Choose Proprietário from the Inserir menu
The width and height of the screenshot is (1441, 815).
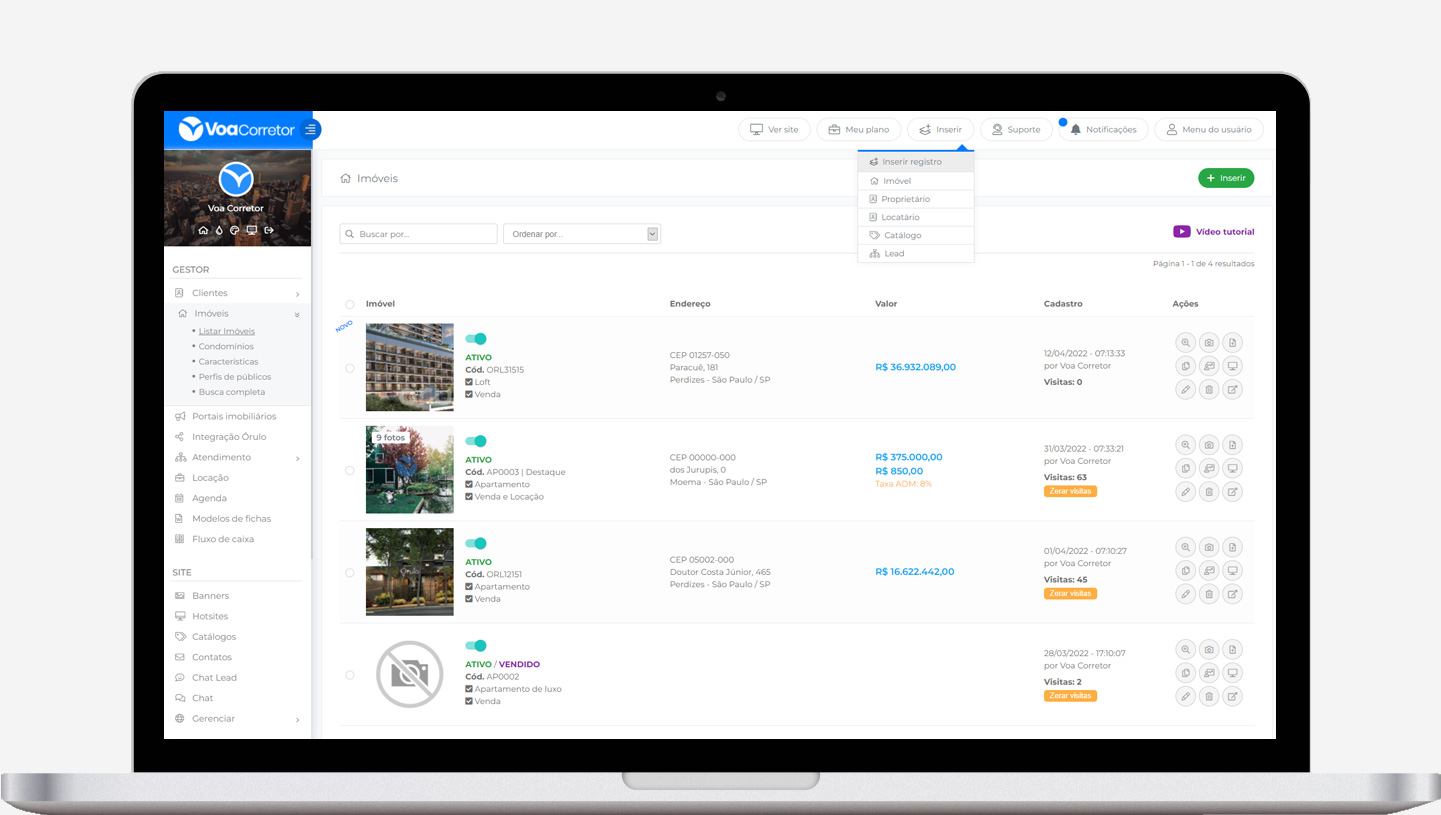coord(905,199)
